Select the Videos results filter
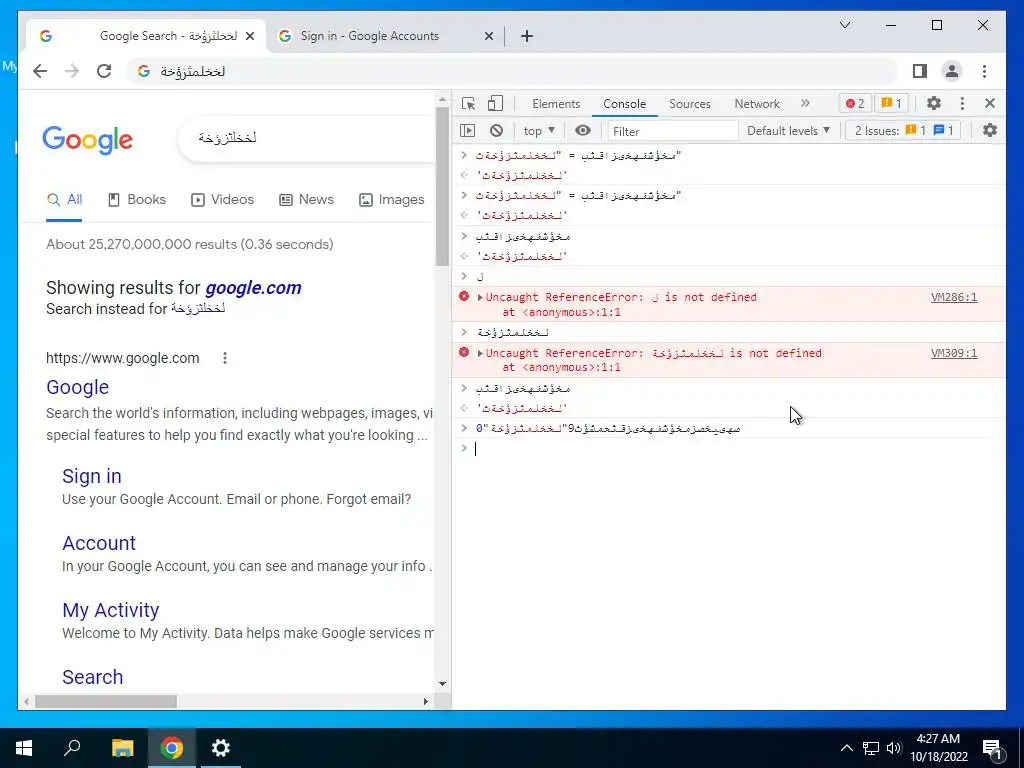This screenshot has height=768, width=1024. coord(222,200)
